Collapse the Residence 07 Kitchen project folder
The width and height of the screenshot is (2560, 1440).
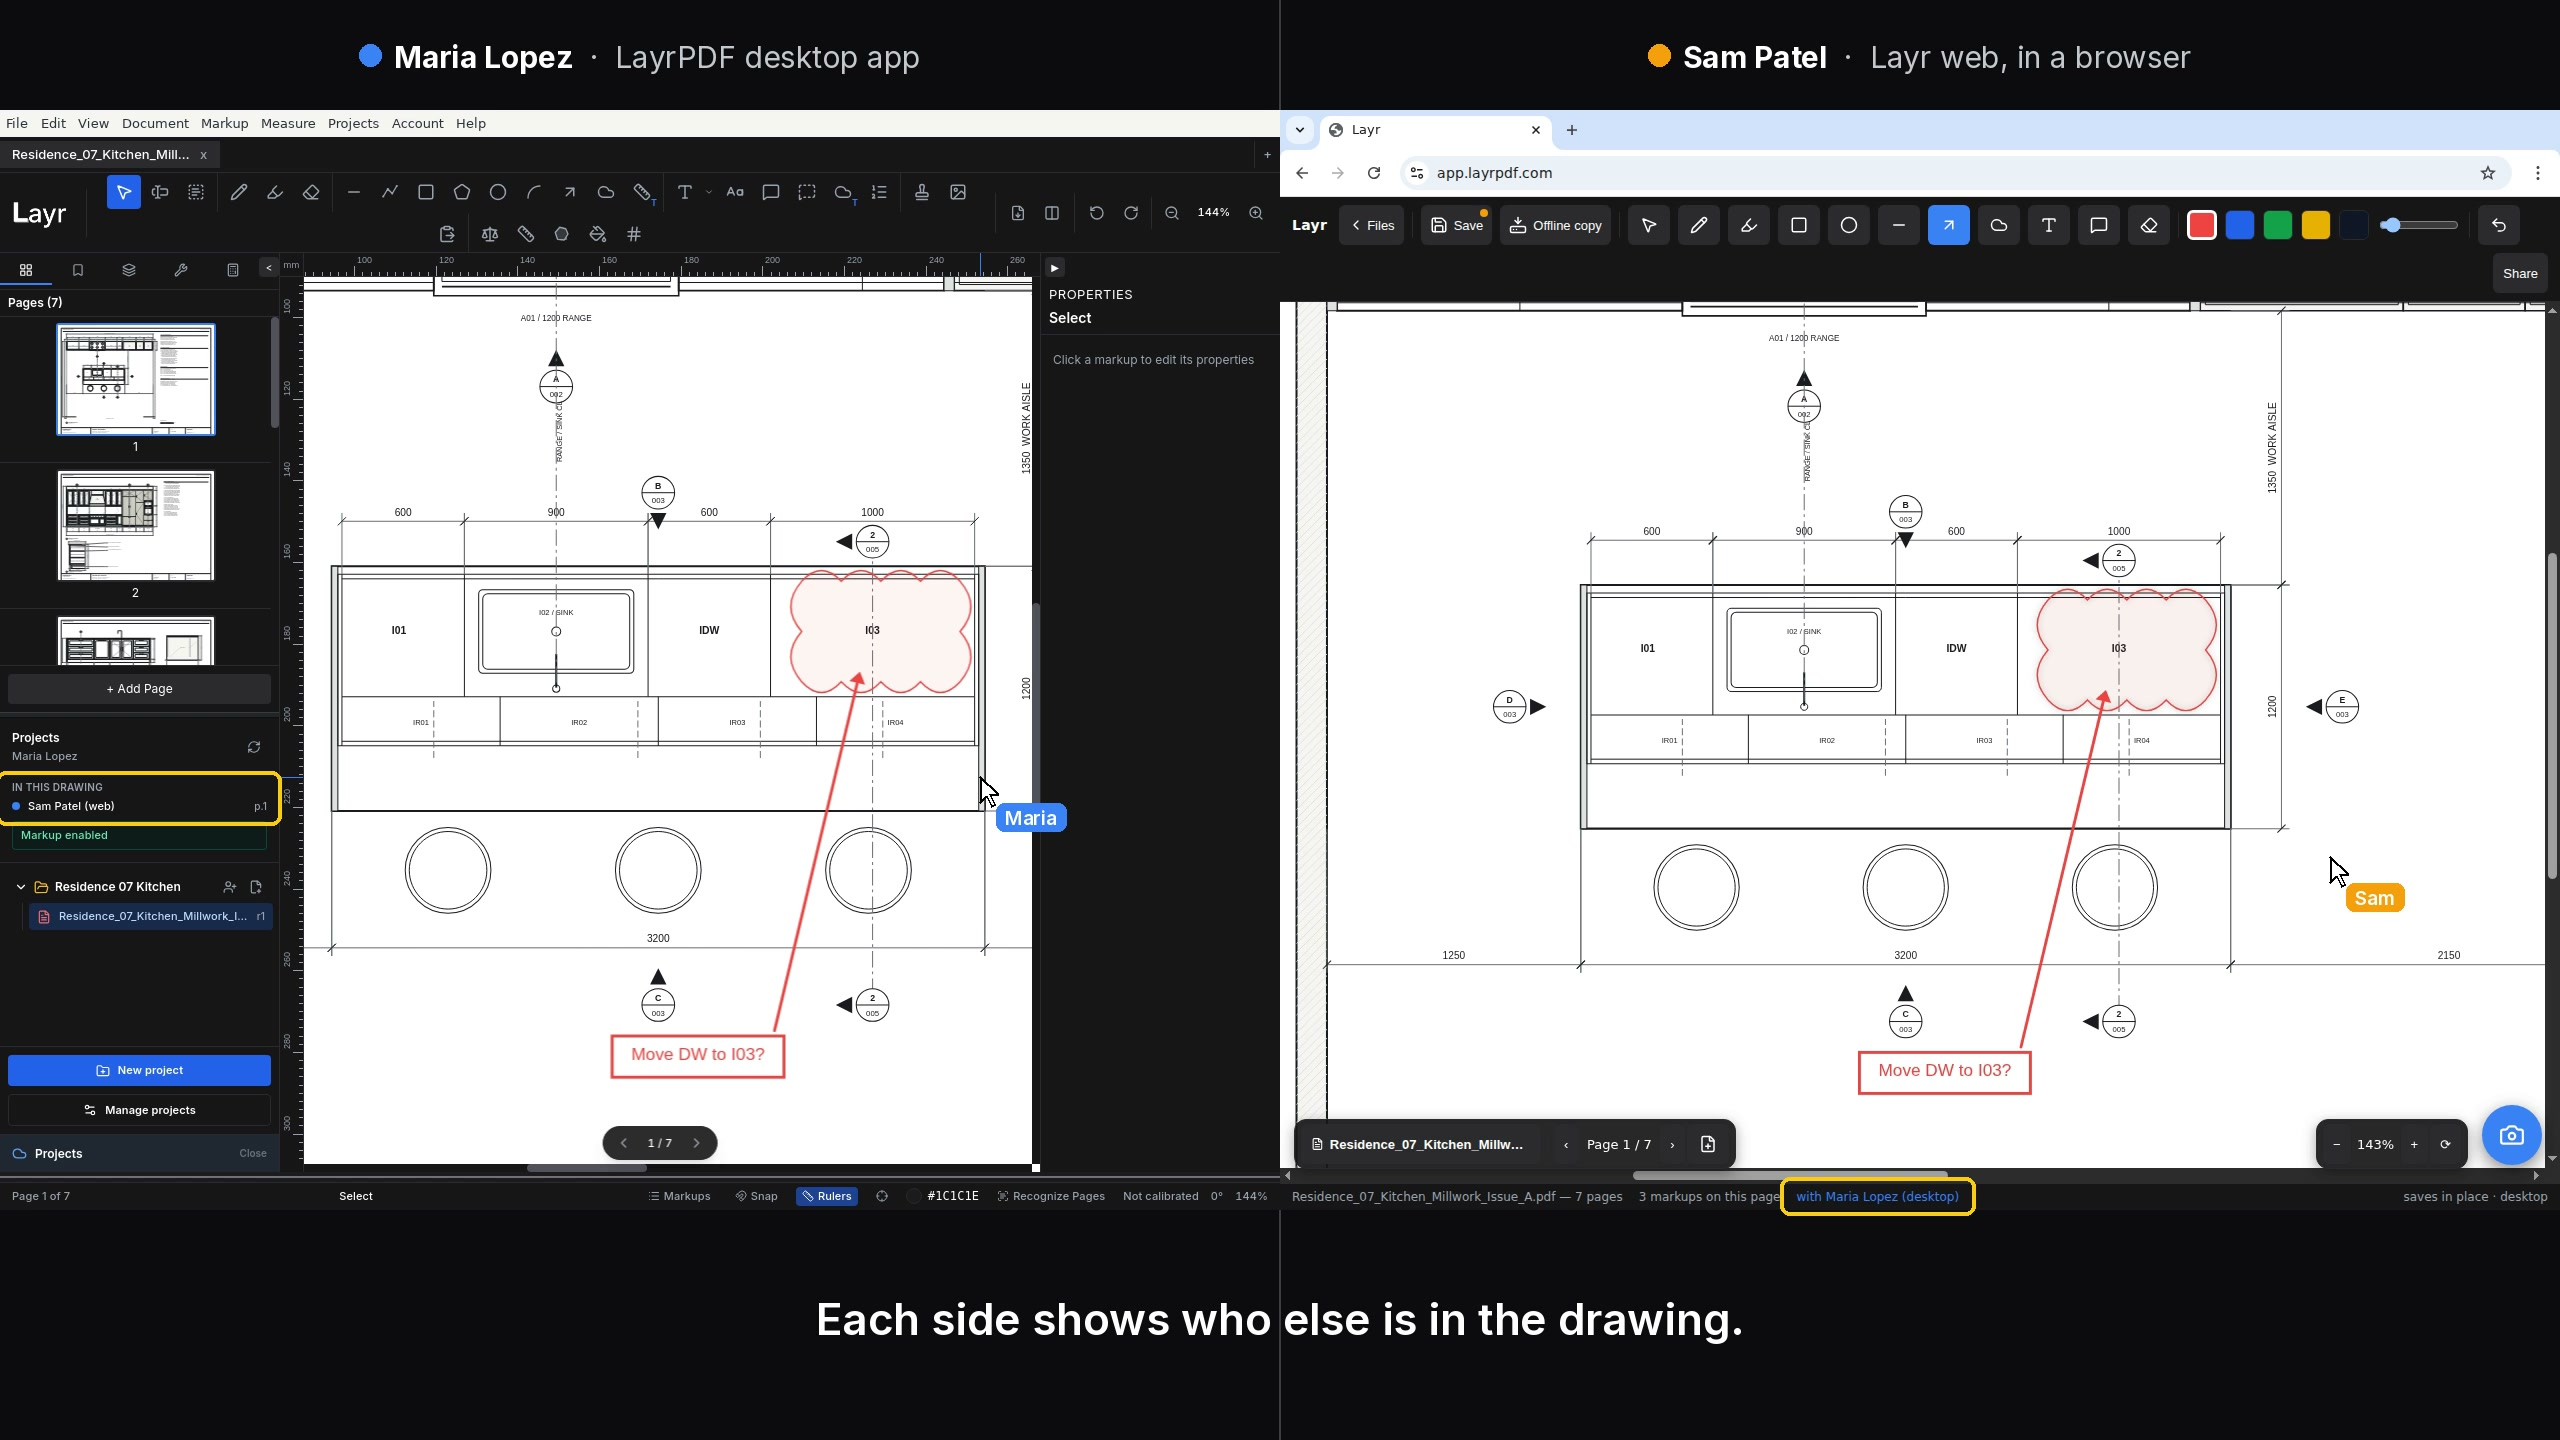tap(21, 887)
